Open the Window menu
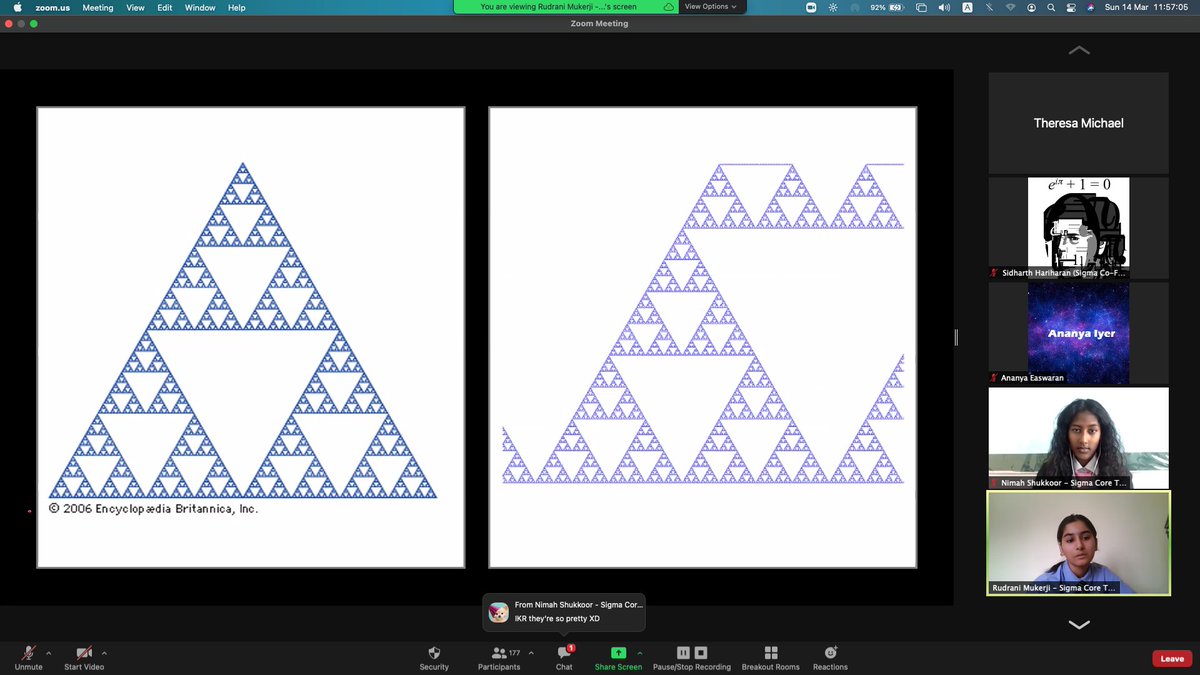 click(x=200, y=7)
